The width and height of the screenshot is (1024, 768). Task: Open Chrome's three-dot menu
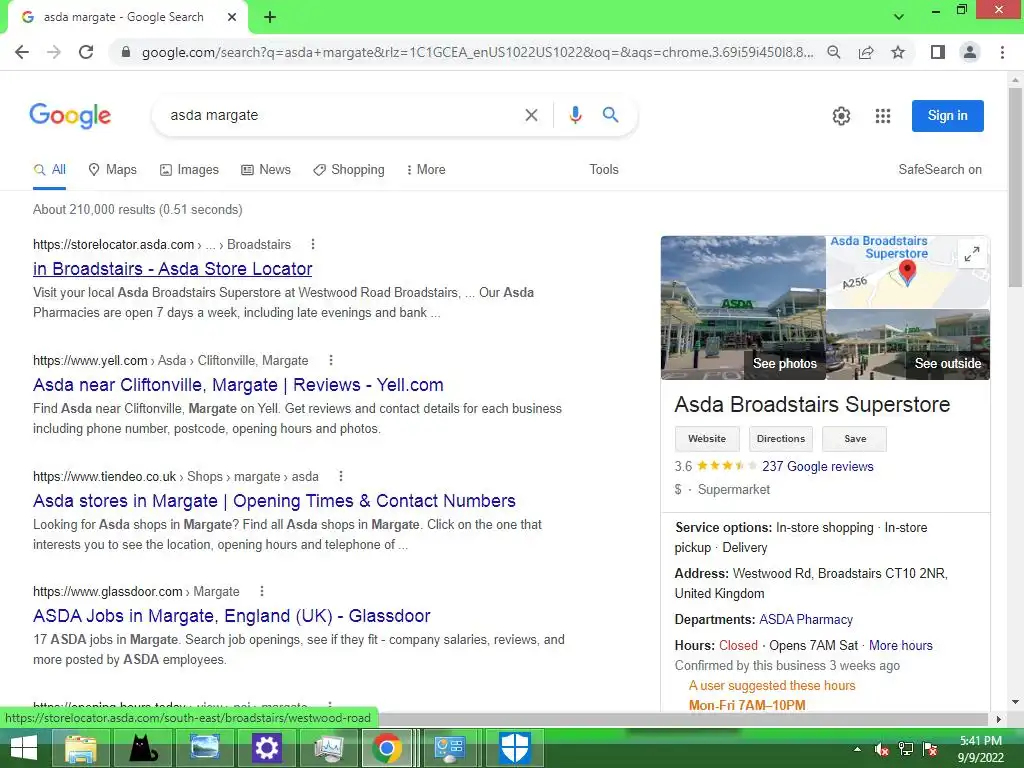pyautogui.click(x=1002, y=52)
